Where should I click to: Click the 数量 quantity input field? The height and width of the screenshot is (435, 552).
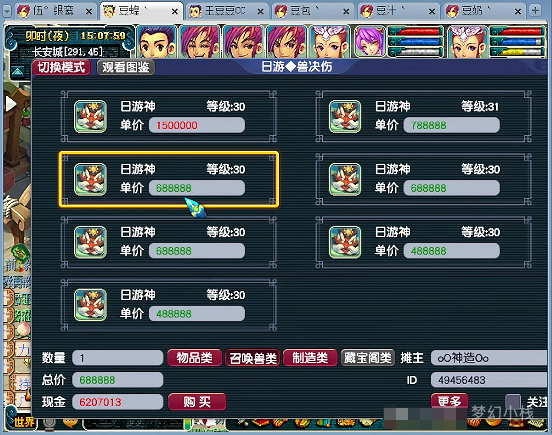point(118,358)
